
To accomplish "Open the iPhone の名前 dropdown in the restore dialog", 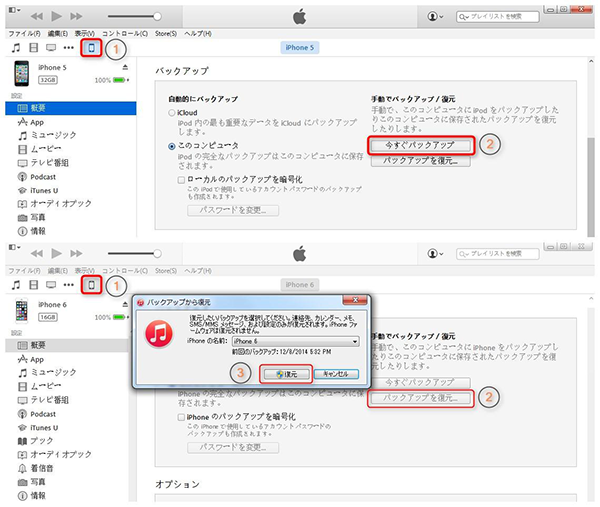I will point(305,341).
